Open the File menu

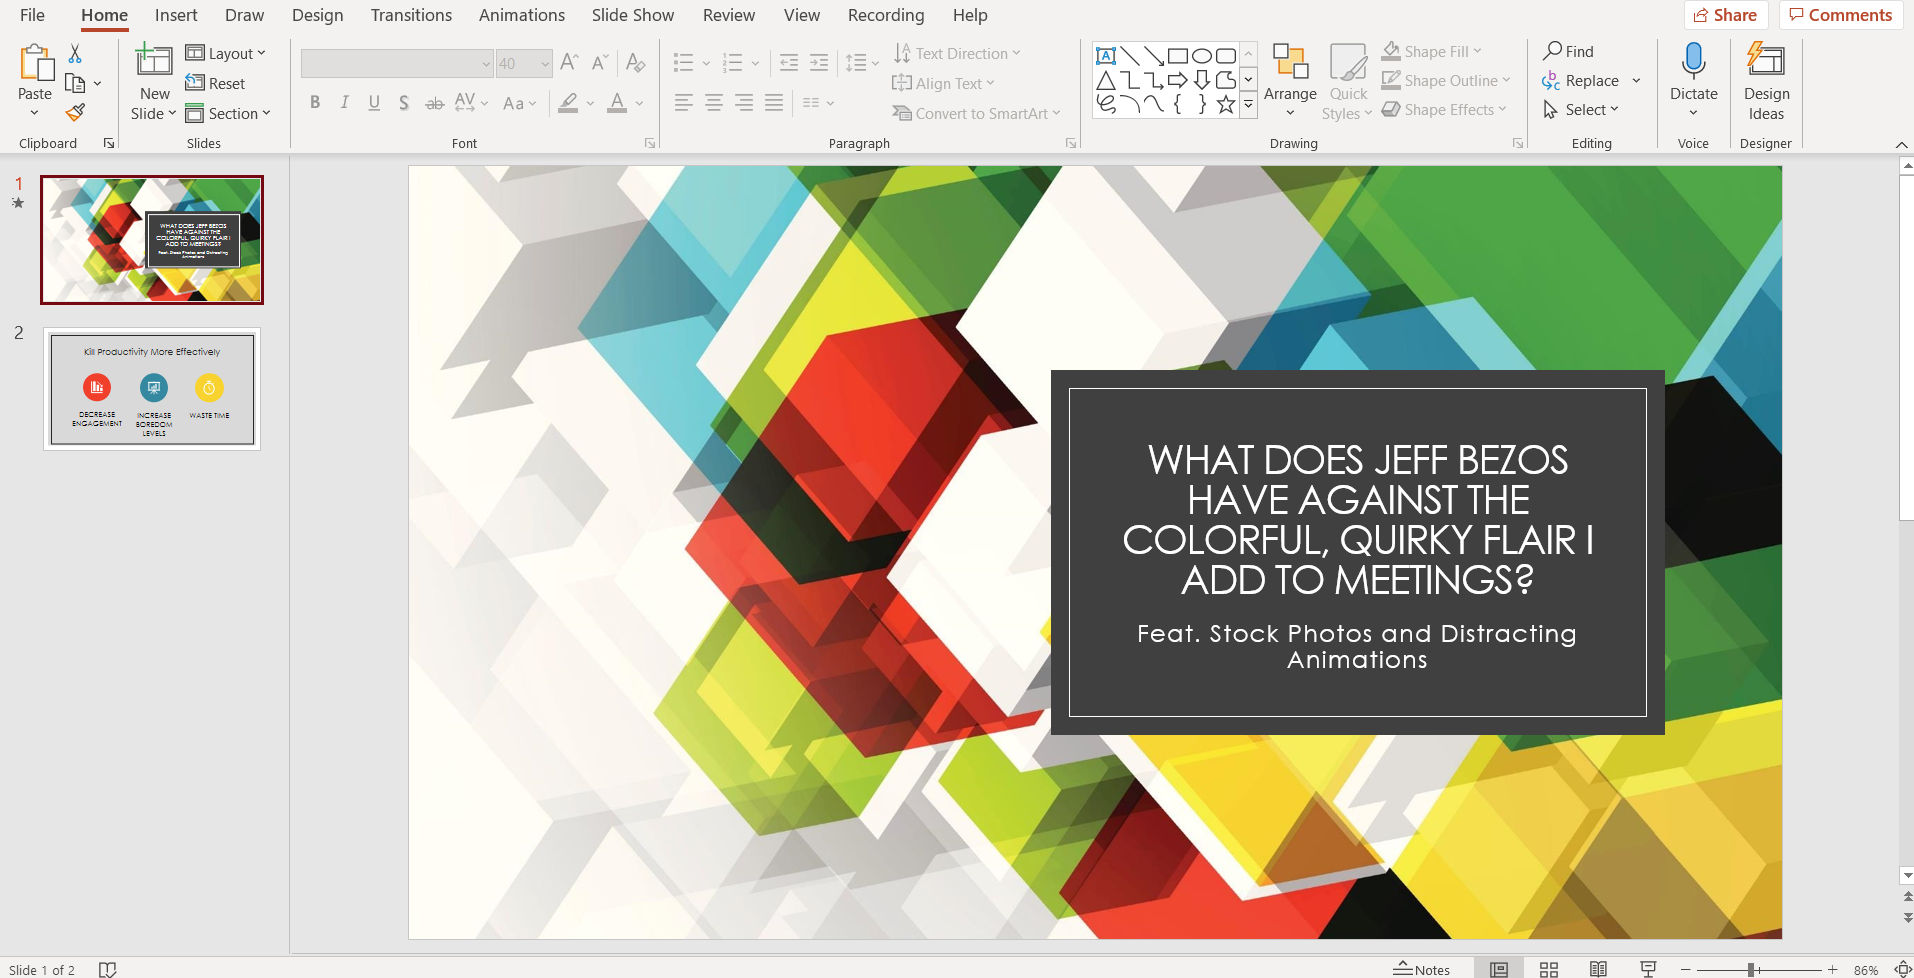point(32,15)
